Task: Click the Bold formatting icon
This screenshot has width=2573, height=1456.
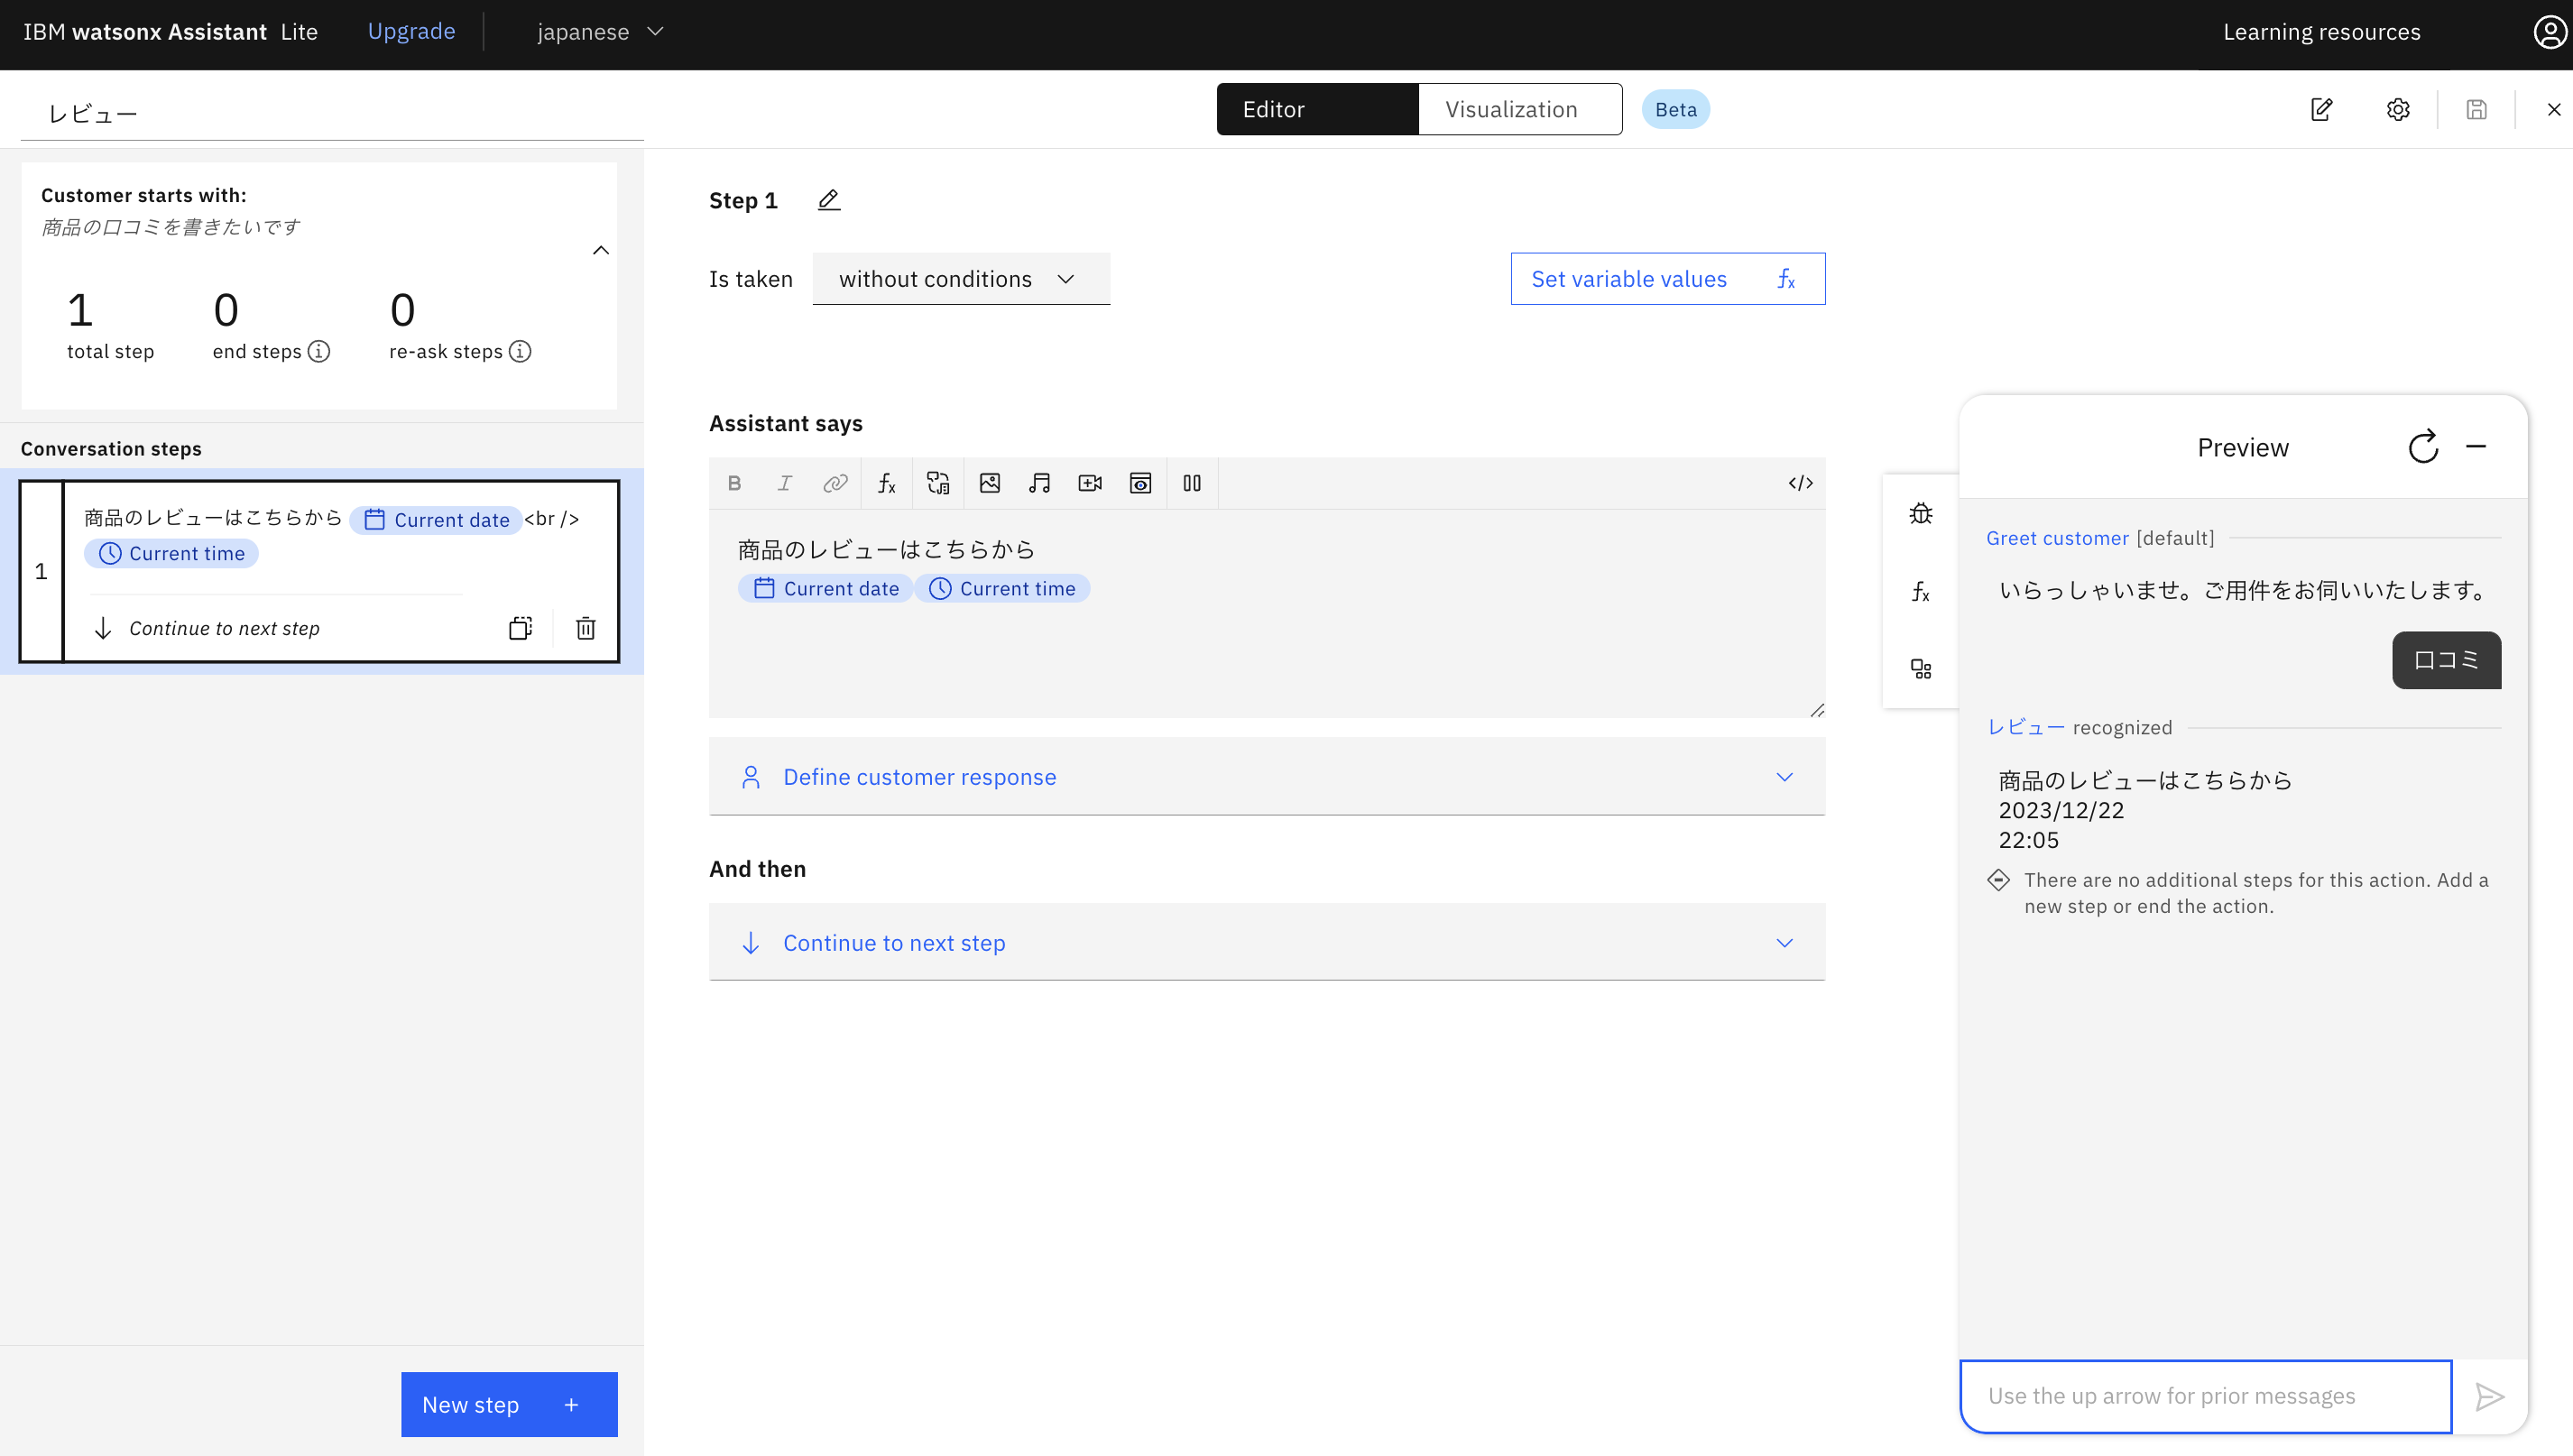Action: click(735, 483)
